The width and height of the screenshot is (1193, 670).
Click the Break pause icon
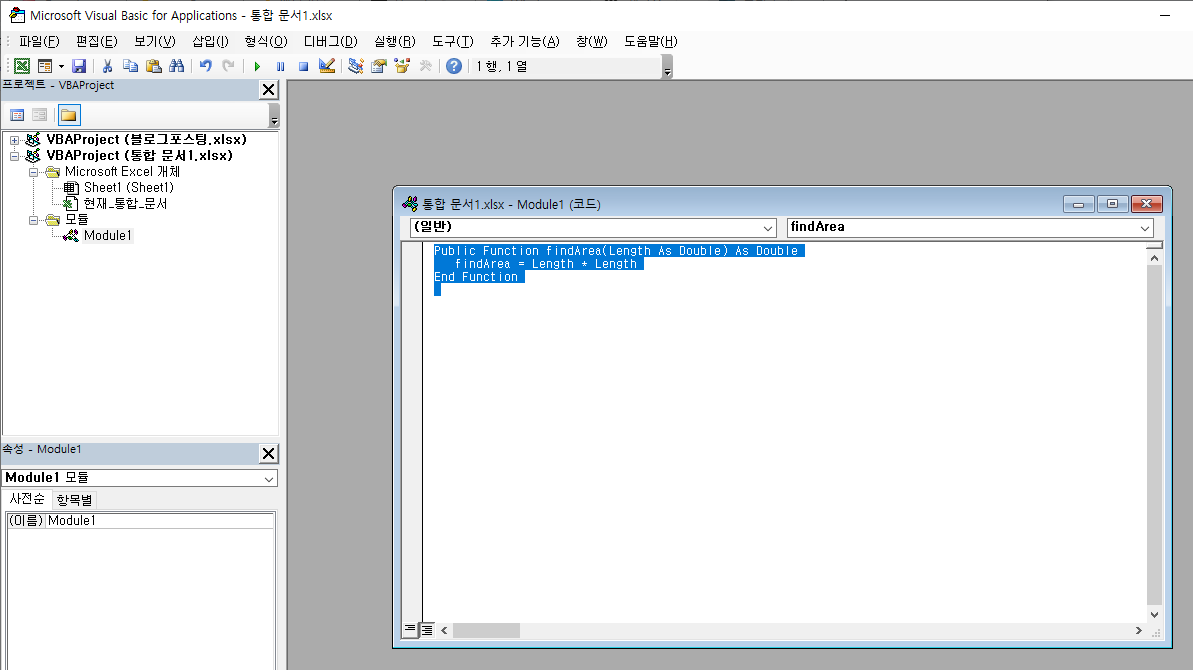click(x=280, y=66)
